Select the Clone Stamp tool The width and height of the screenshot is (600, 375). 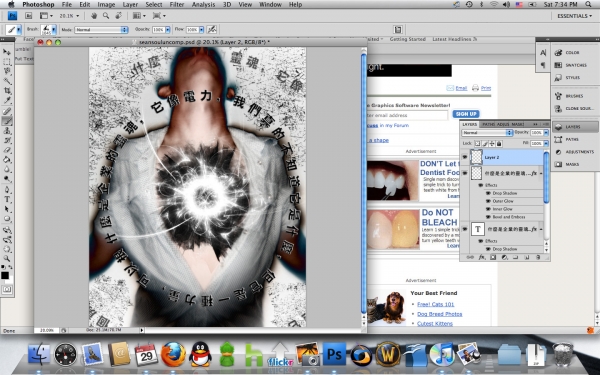point(7,131)
